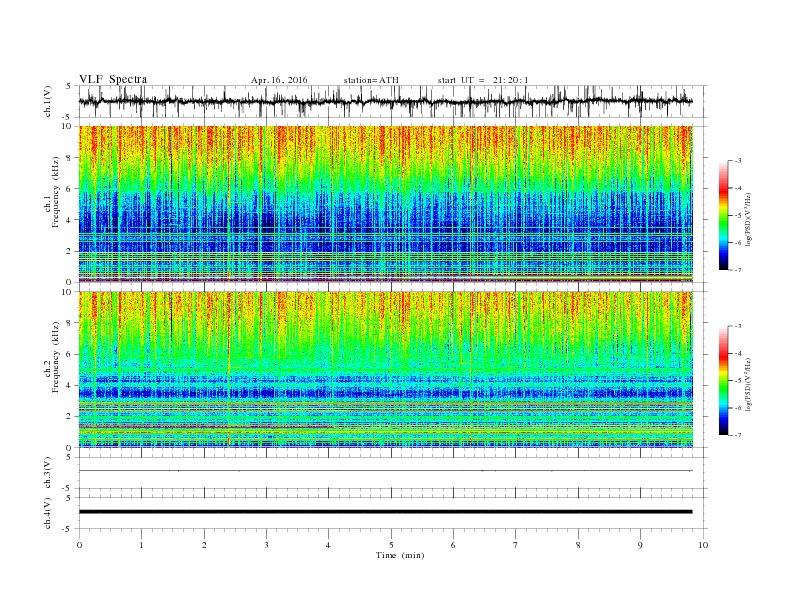Click inside the ch.1 spectrogram panel
Image resolution: width=792 pixels, height=612 pixels.
tap(386, 204)
